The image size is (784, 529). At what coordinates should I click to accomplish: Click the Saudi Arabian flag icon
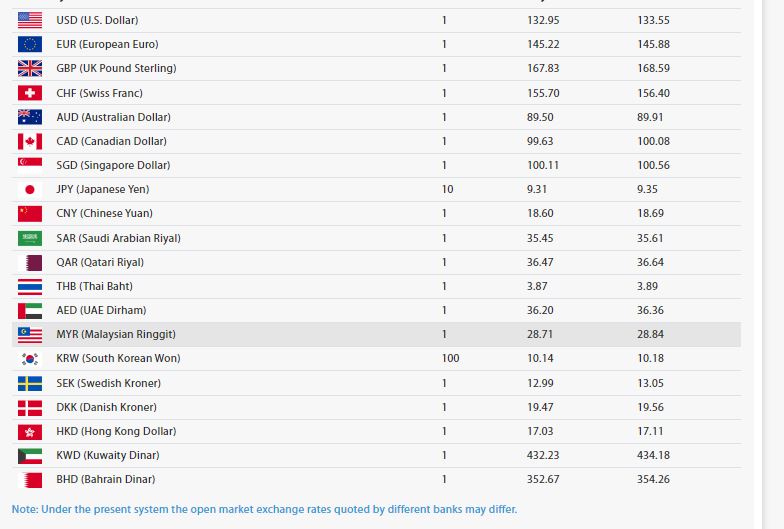[x=30, y=238]
